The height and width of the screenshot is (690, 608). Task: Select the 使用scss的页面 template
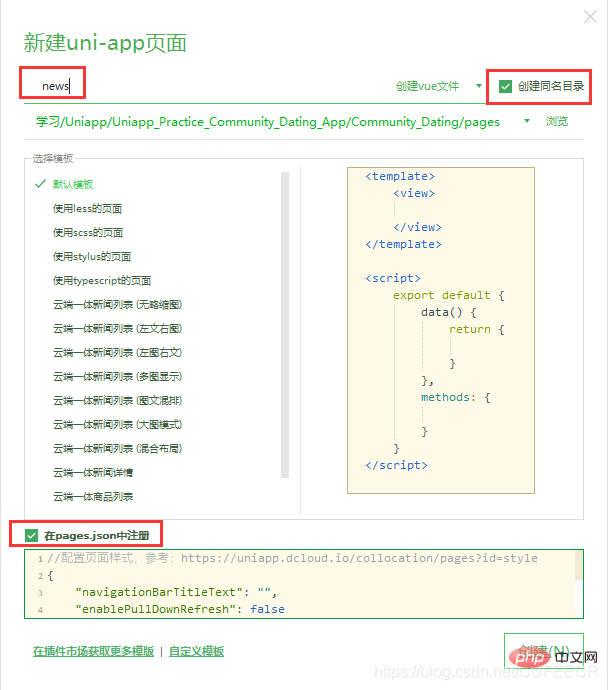pos(88,232)
